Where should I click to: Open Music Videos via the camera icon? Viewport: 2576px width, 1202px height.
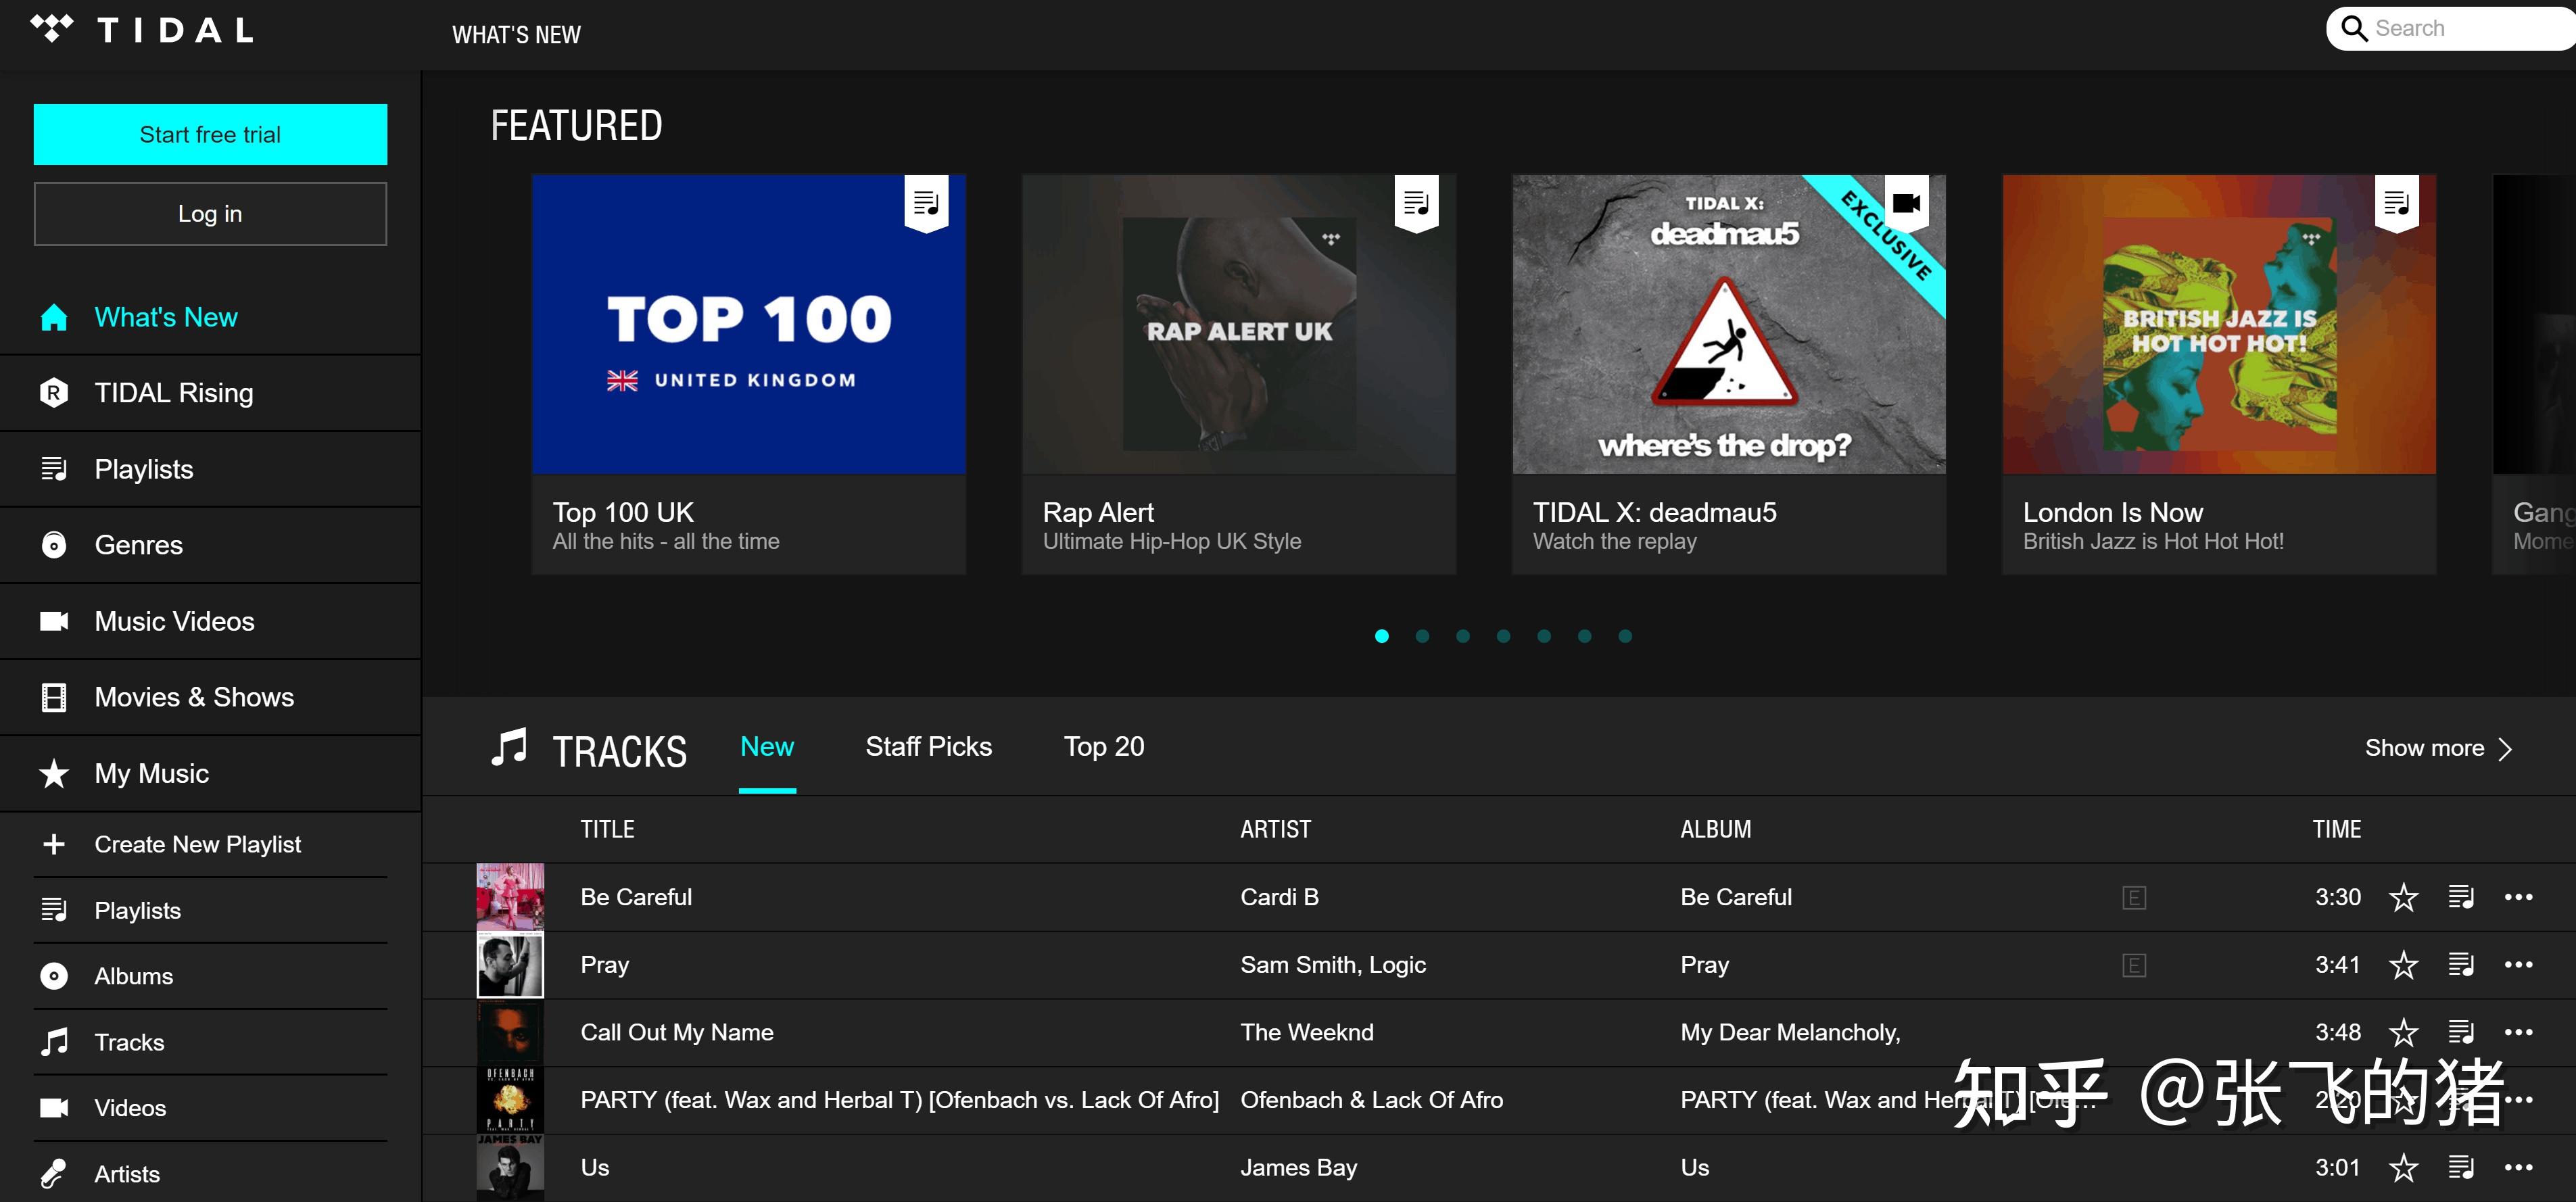pyautogui.click(x=53, y=620)
